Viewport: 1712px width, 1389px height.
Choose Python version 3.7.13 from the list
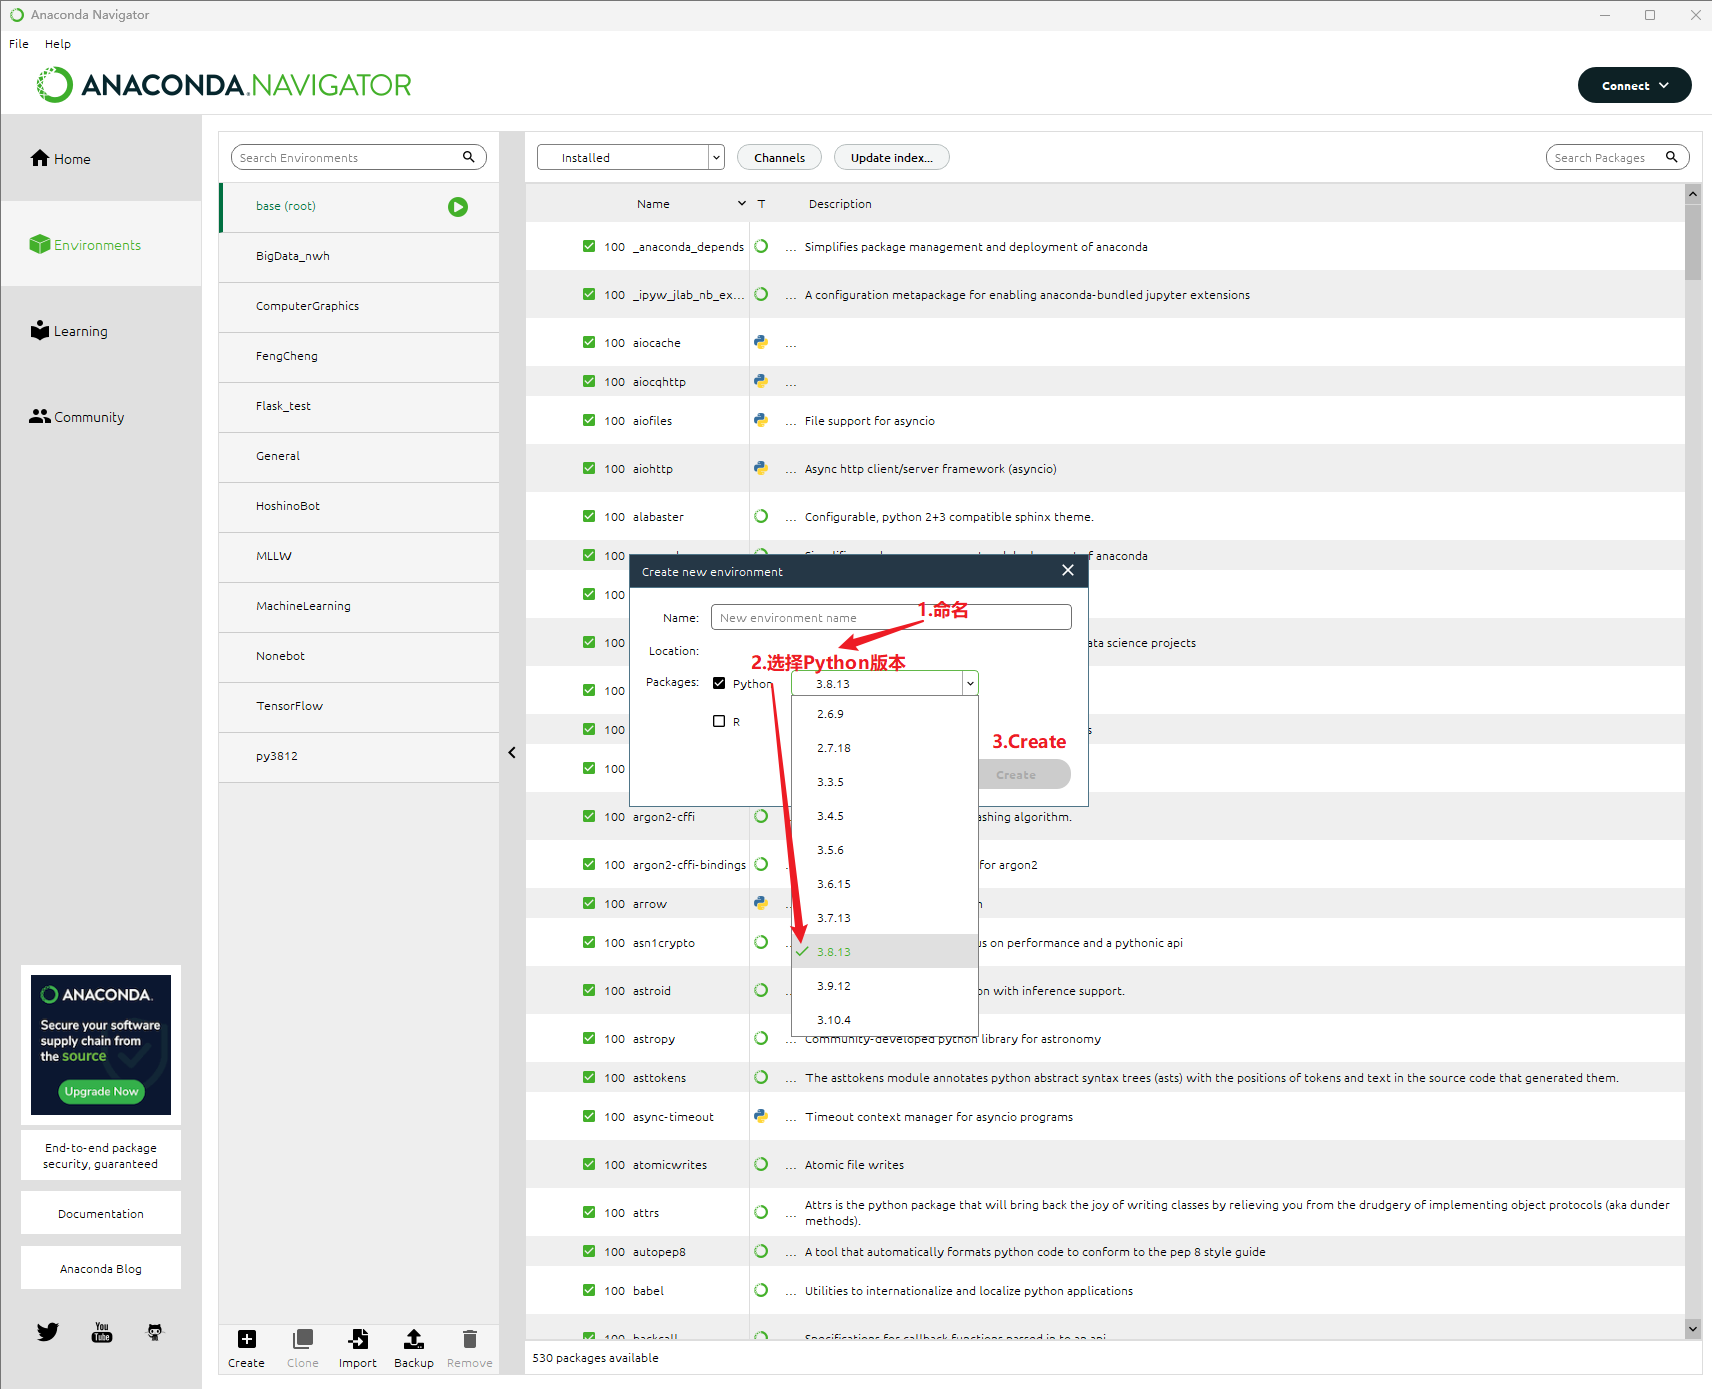[885, 918]
